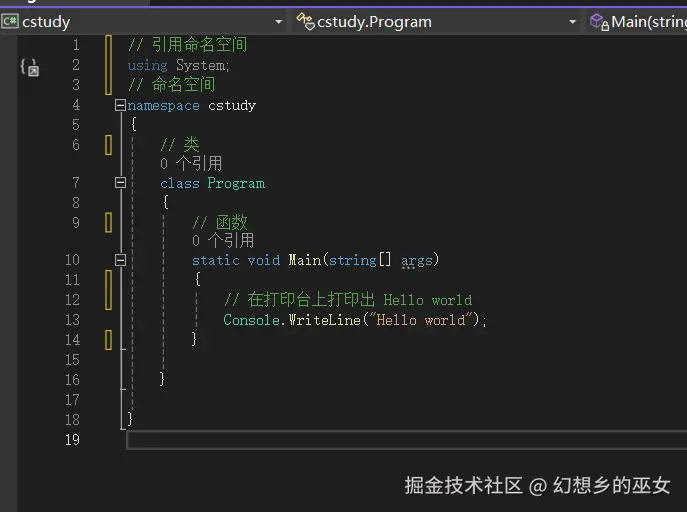Collapse the namespace cstudy block

[120, 105]
